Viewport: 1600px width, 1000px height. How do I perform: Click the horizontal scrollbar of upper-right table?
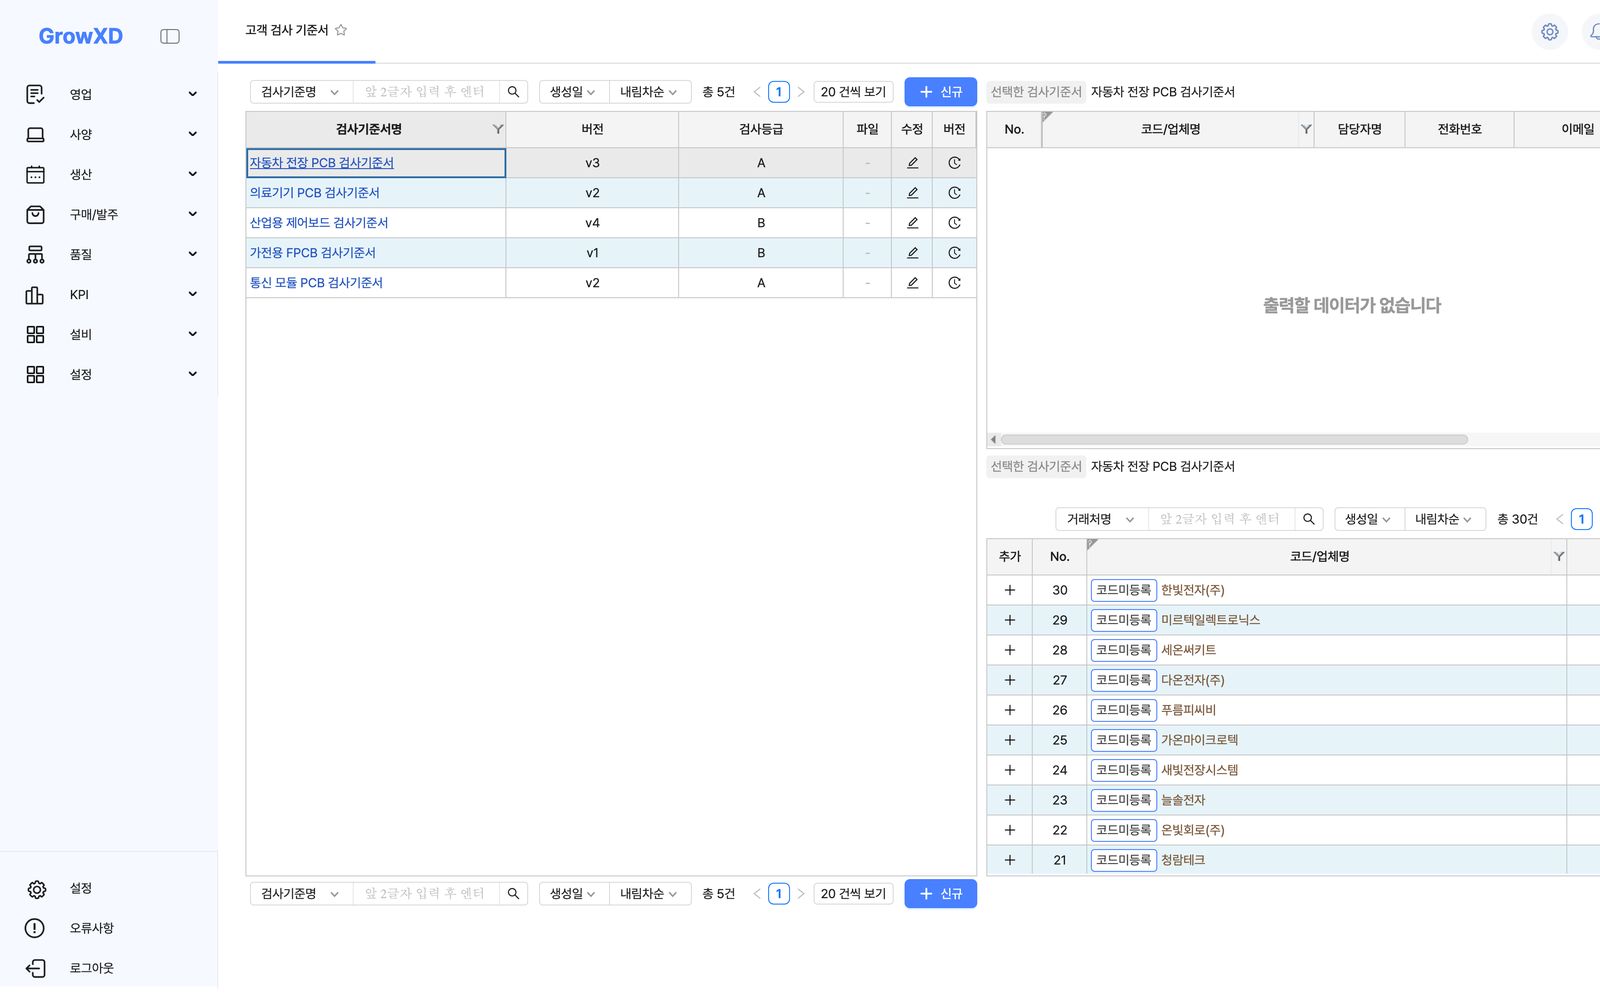(1234, 440)
